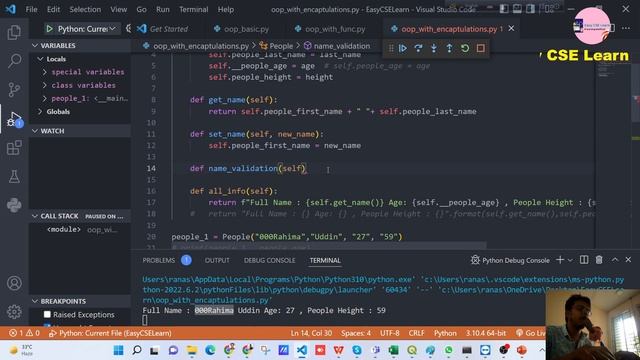640x360 pixels.
Task: Toggle Raised Exceptions breakpoint checkbox
Action: click(x=47, y=314)
